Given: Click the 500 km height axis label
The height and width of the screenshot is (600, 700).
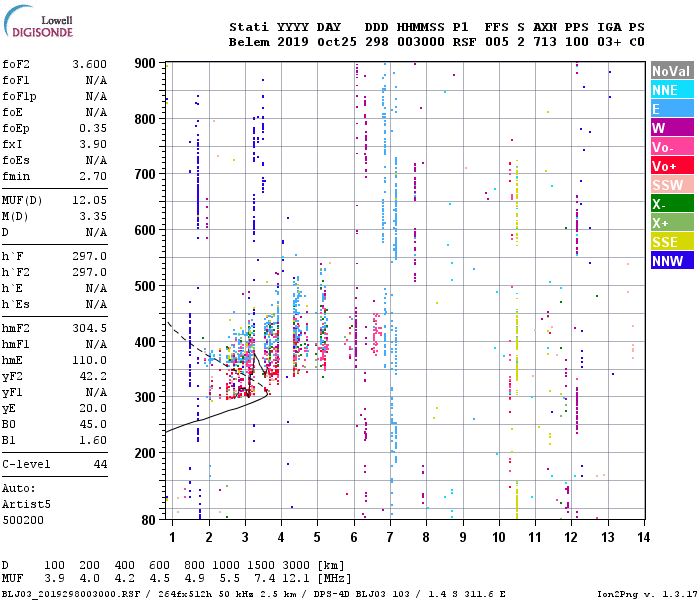Looking at the screenshot, I should coord(145,286).
